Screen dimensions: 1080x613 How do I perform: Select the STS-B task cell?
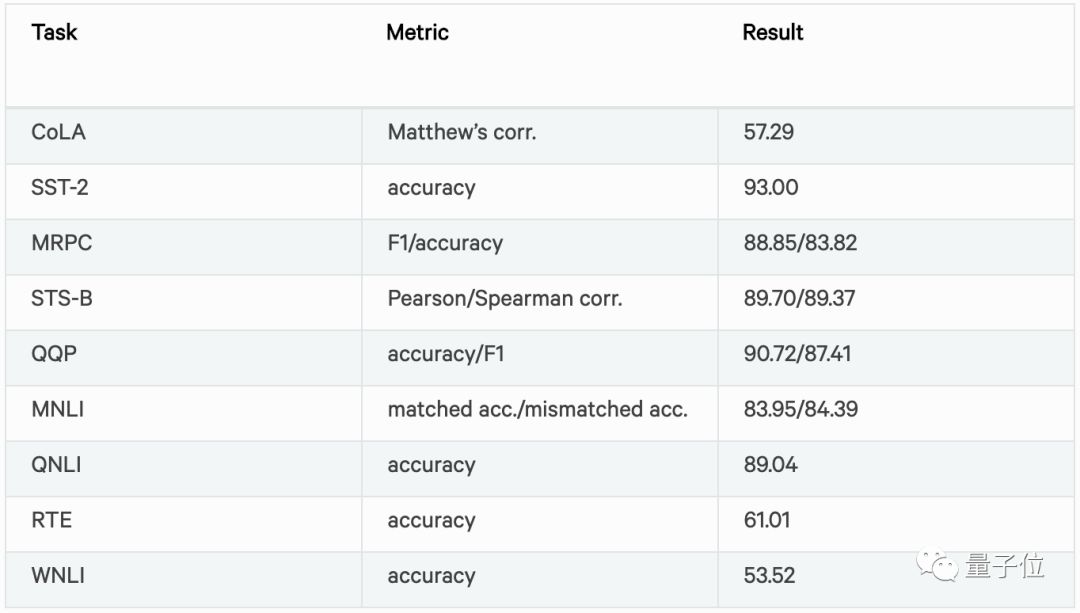coord(62,298)
